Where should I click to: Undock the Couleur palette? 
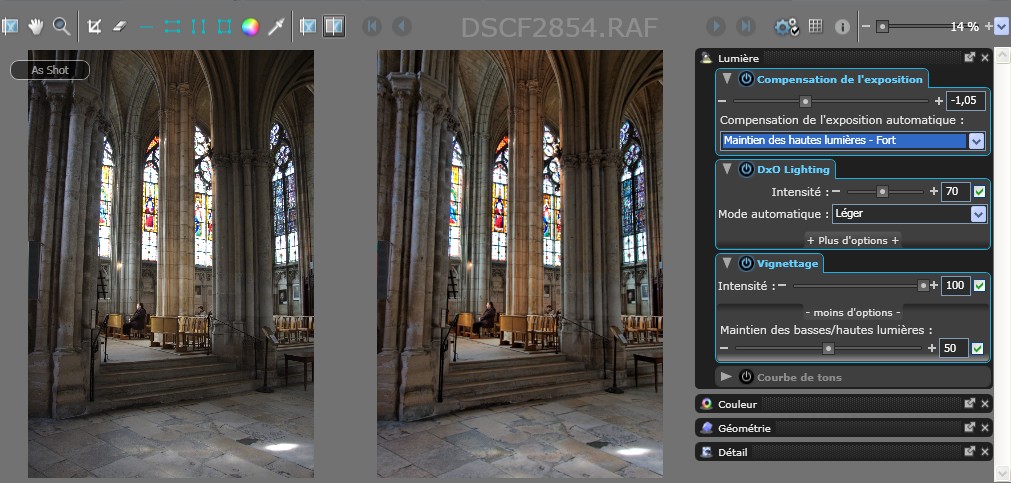tap(969, 403)
